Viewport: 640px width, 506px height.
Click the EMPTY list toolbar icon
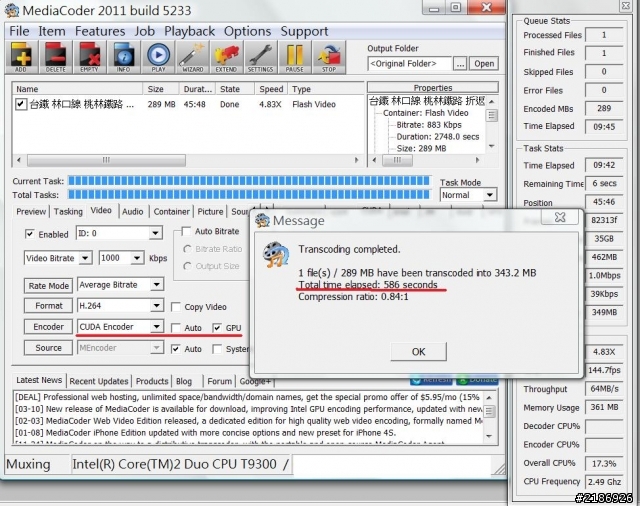[x=89, y=57]
